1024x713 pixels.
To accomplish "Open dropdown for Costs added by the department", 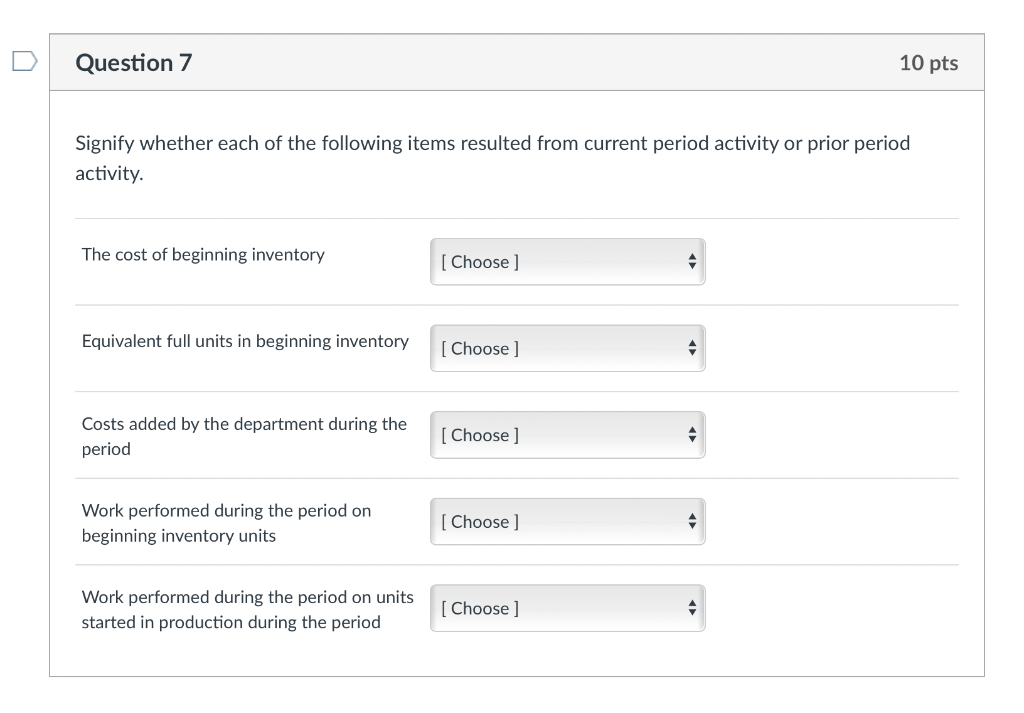I will 567,435.
